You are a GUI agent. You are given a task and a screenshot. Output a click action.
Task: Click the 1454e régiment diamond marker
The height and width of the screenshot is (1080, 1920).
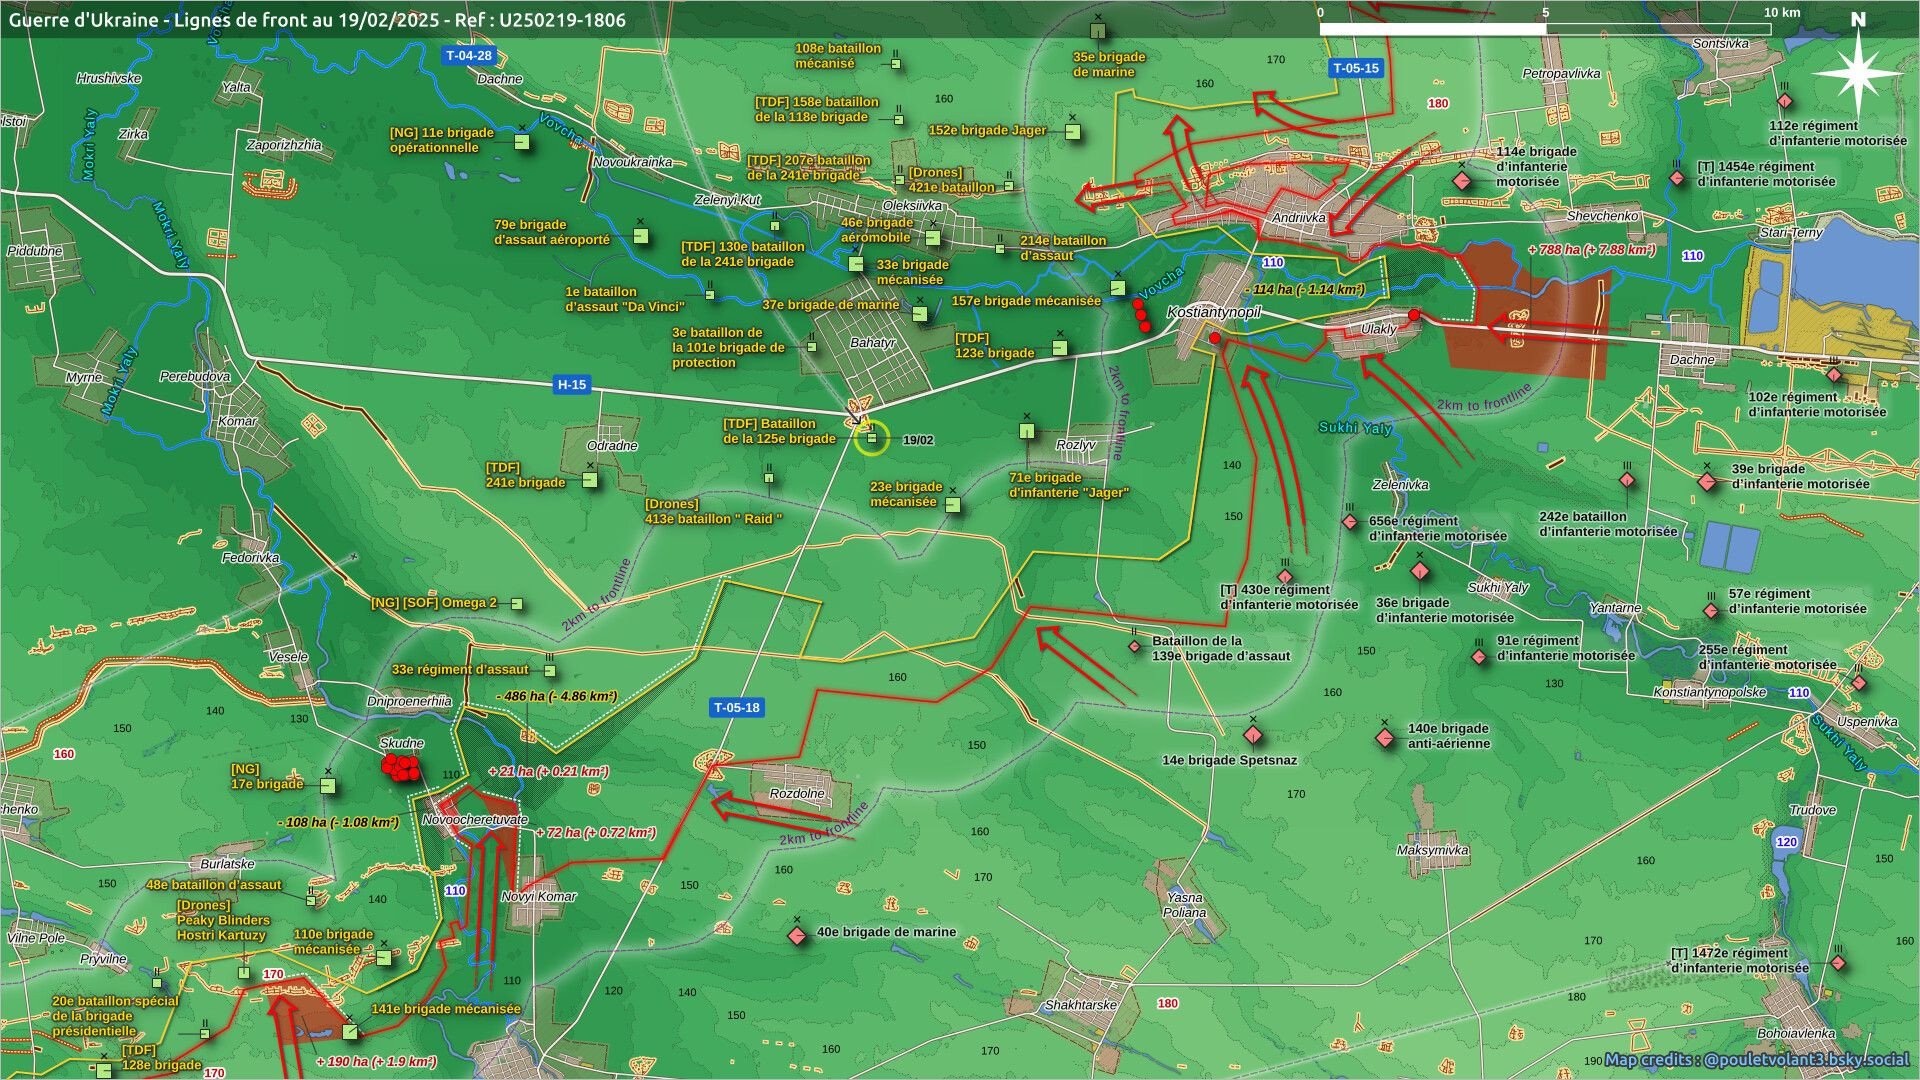[x=1677, y=178]
